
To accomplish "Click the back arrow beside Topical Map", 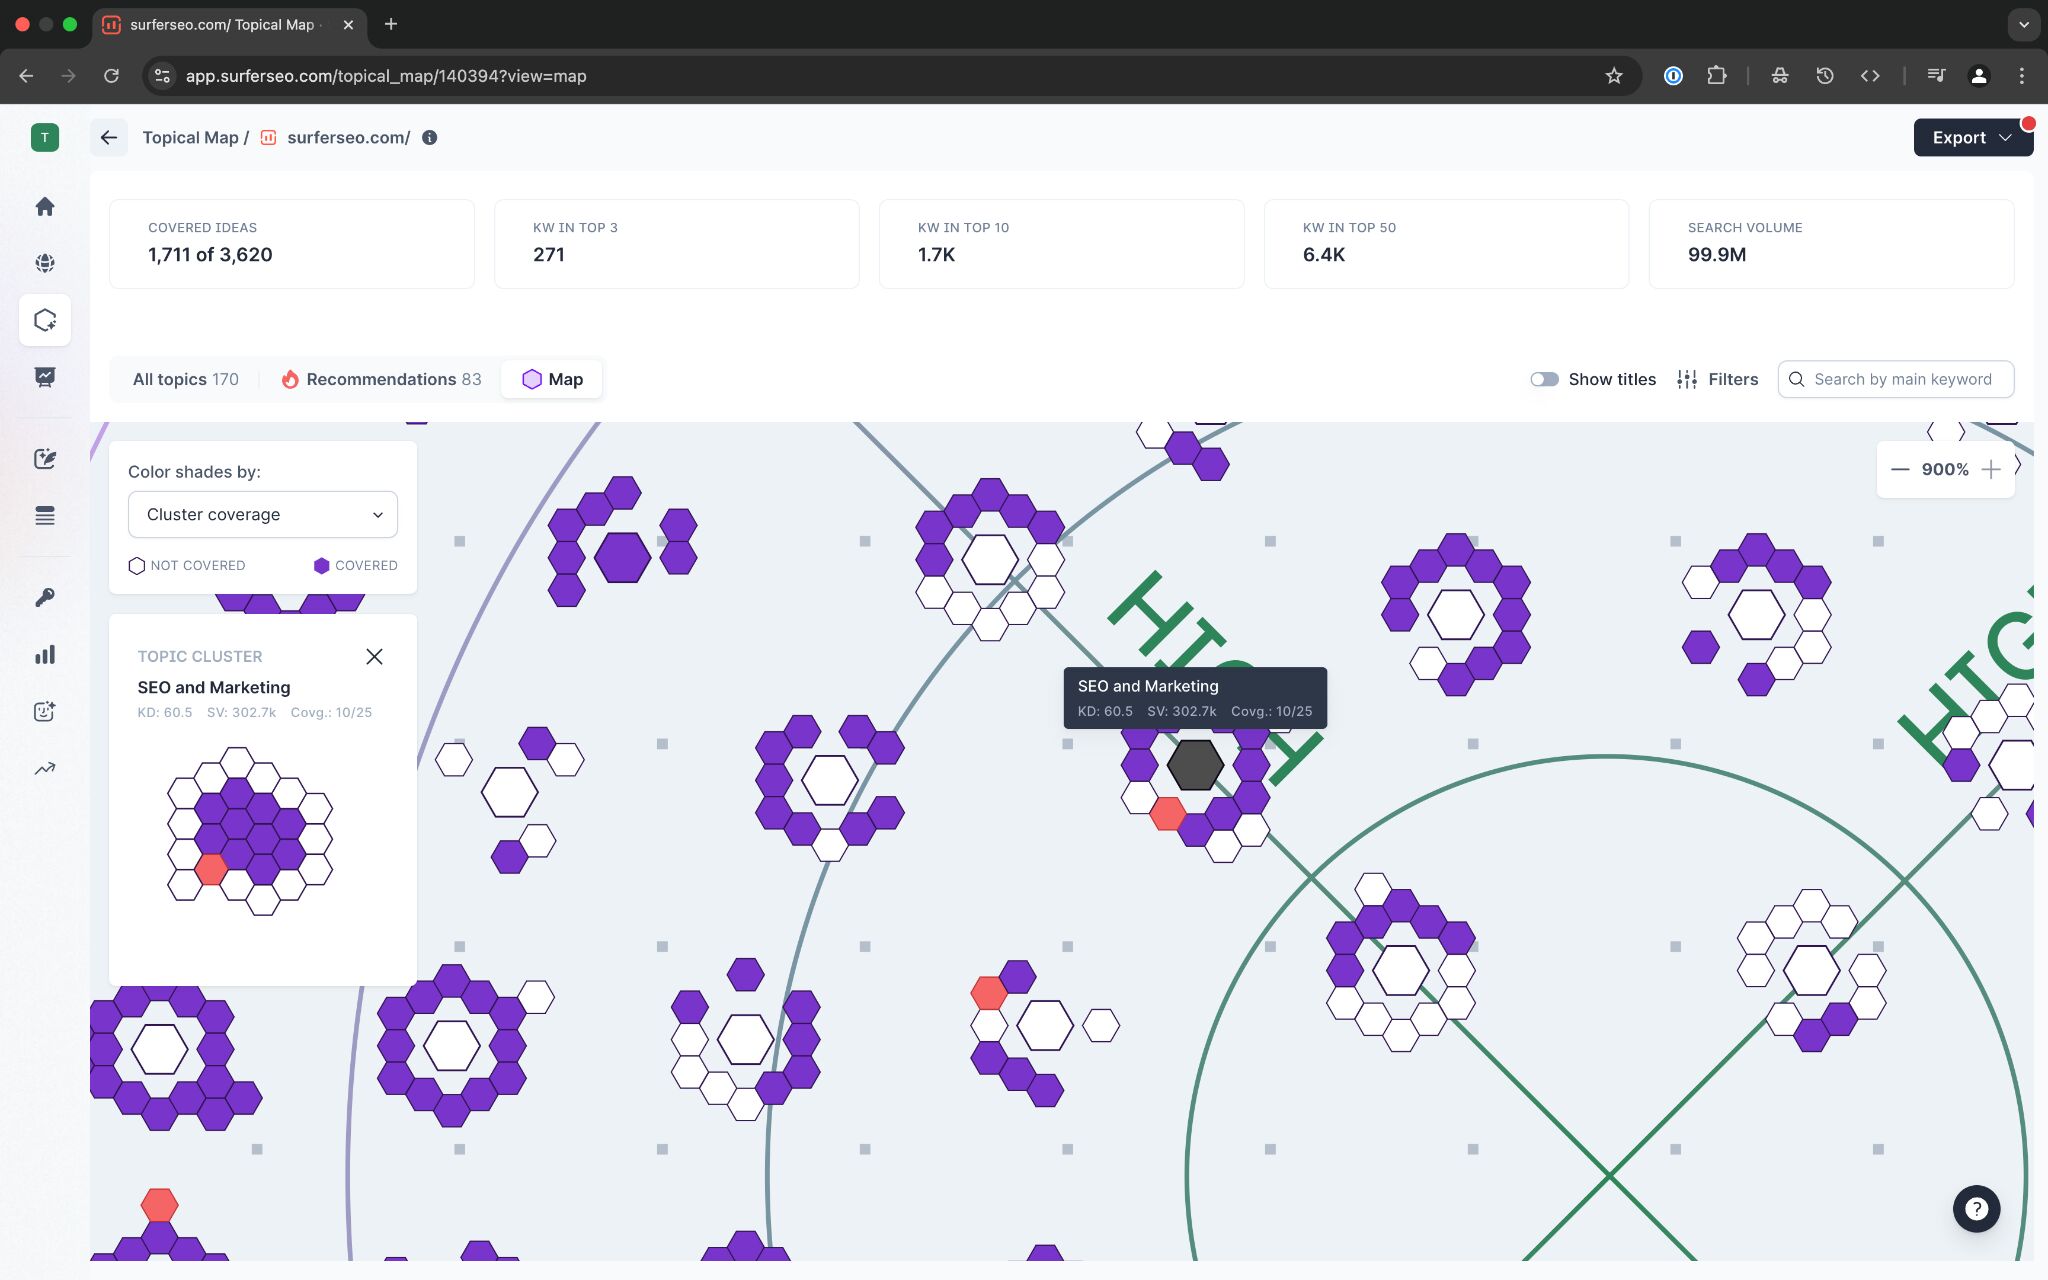I will 109,138.
